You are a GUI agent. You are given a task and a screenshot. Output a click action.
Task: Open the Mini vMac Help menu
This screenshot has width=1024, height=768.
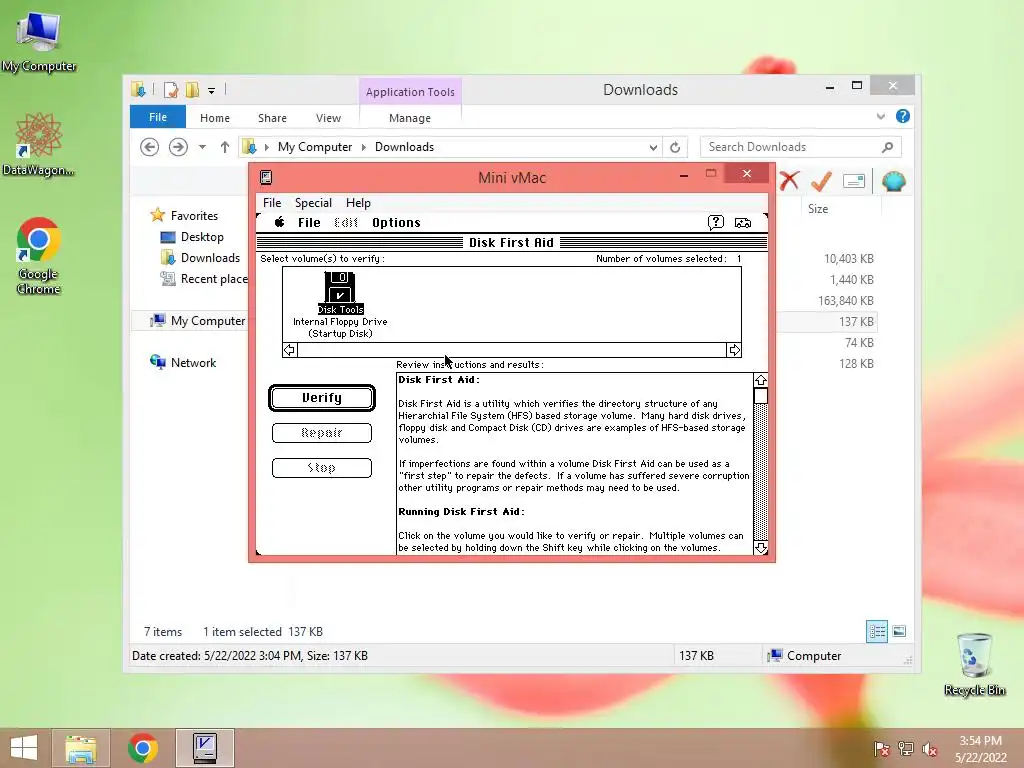(358, 202)
